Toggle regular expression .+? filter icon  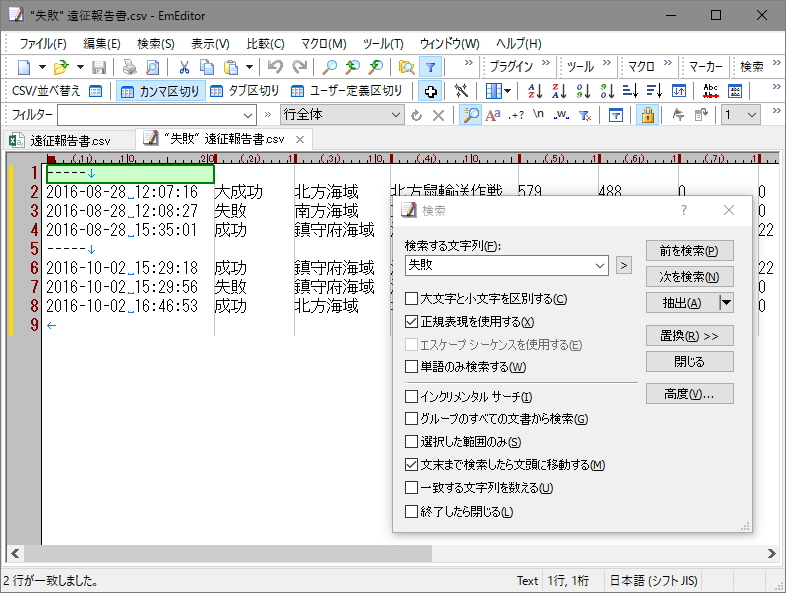(x=516, y=115)
